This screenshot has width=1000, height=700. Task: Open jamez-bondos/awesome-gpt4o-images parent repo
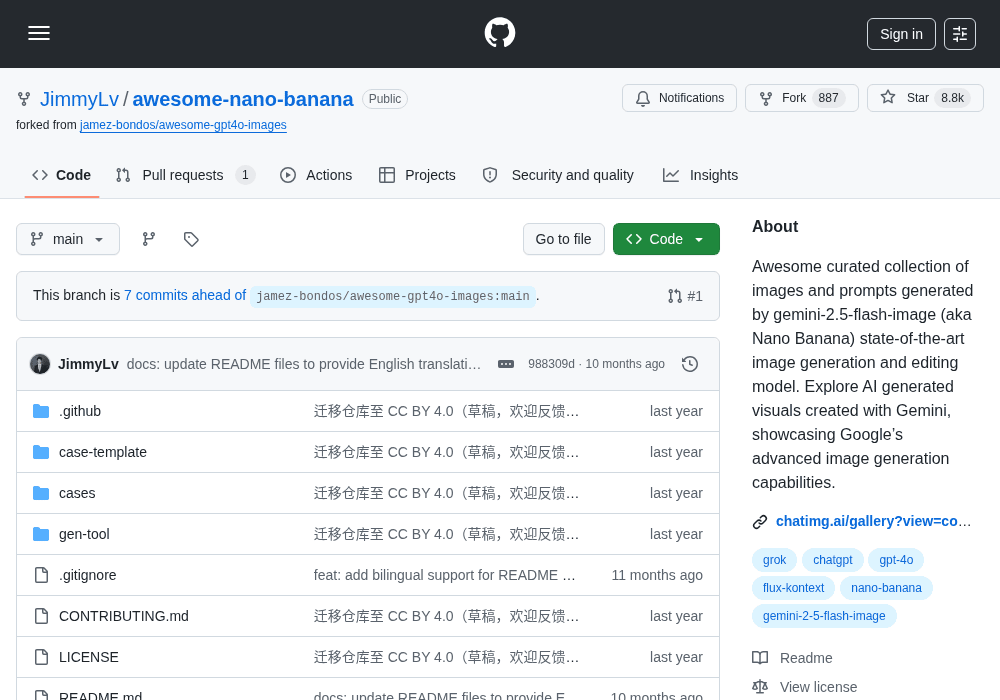[183, 125]
